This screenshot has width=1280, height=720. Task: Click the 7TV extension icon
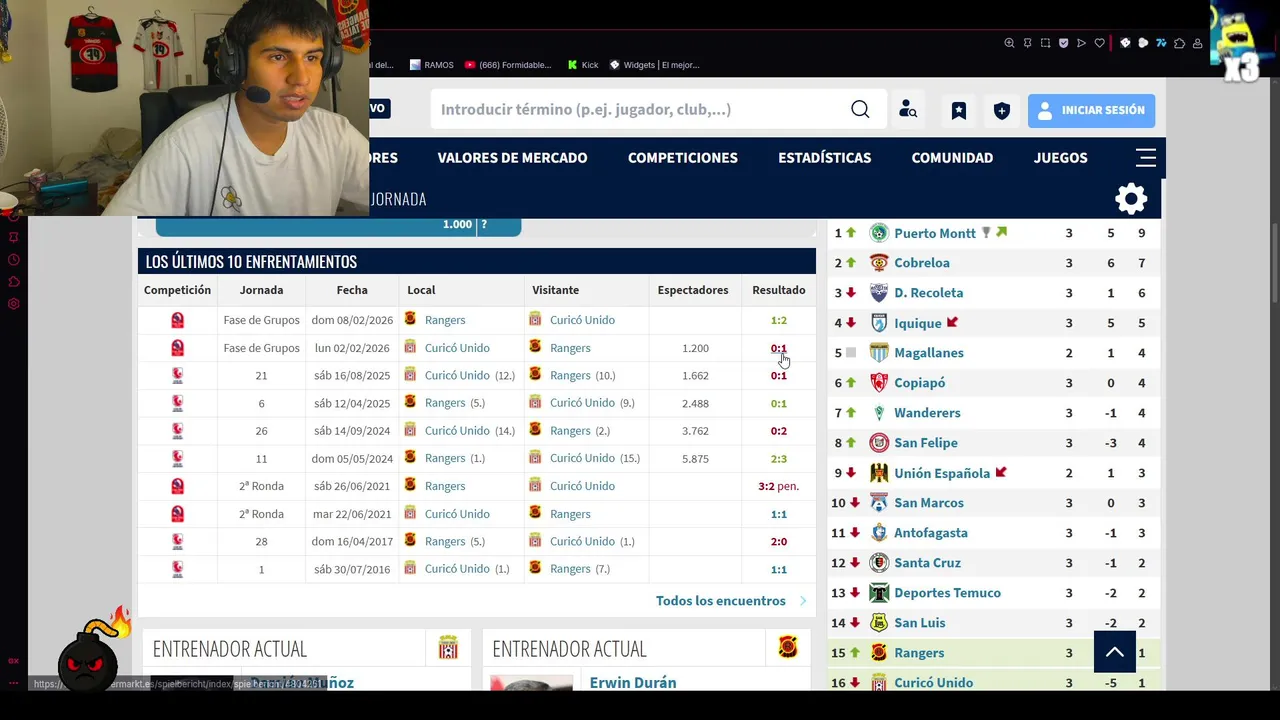click(x=1161, y=43)
